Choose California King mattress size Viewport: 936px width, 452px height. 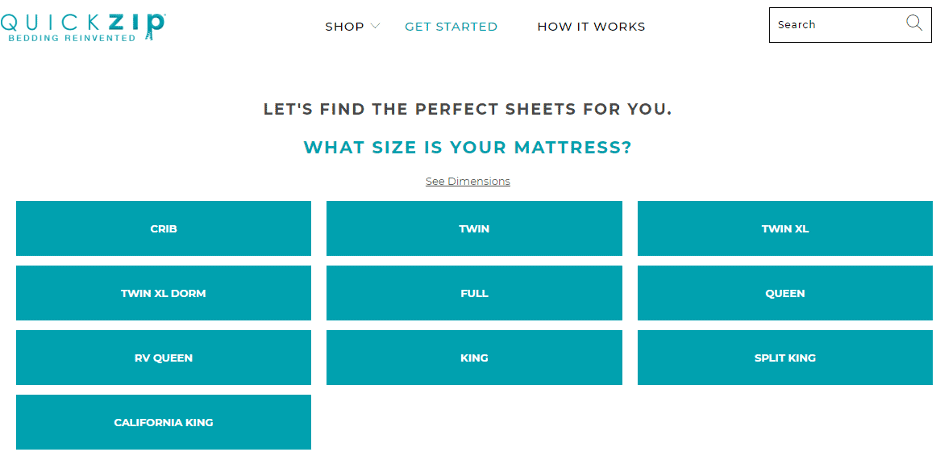coord(164,422)
